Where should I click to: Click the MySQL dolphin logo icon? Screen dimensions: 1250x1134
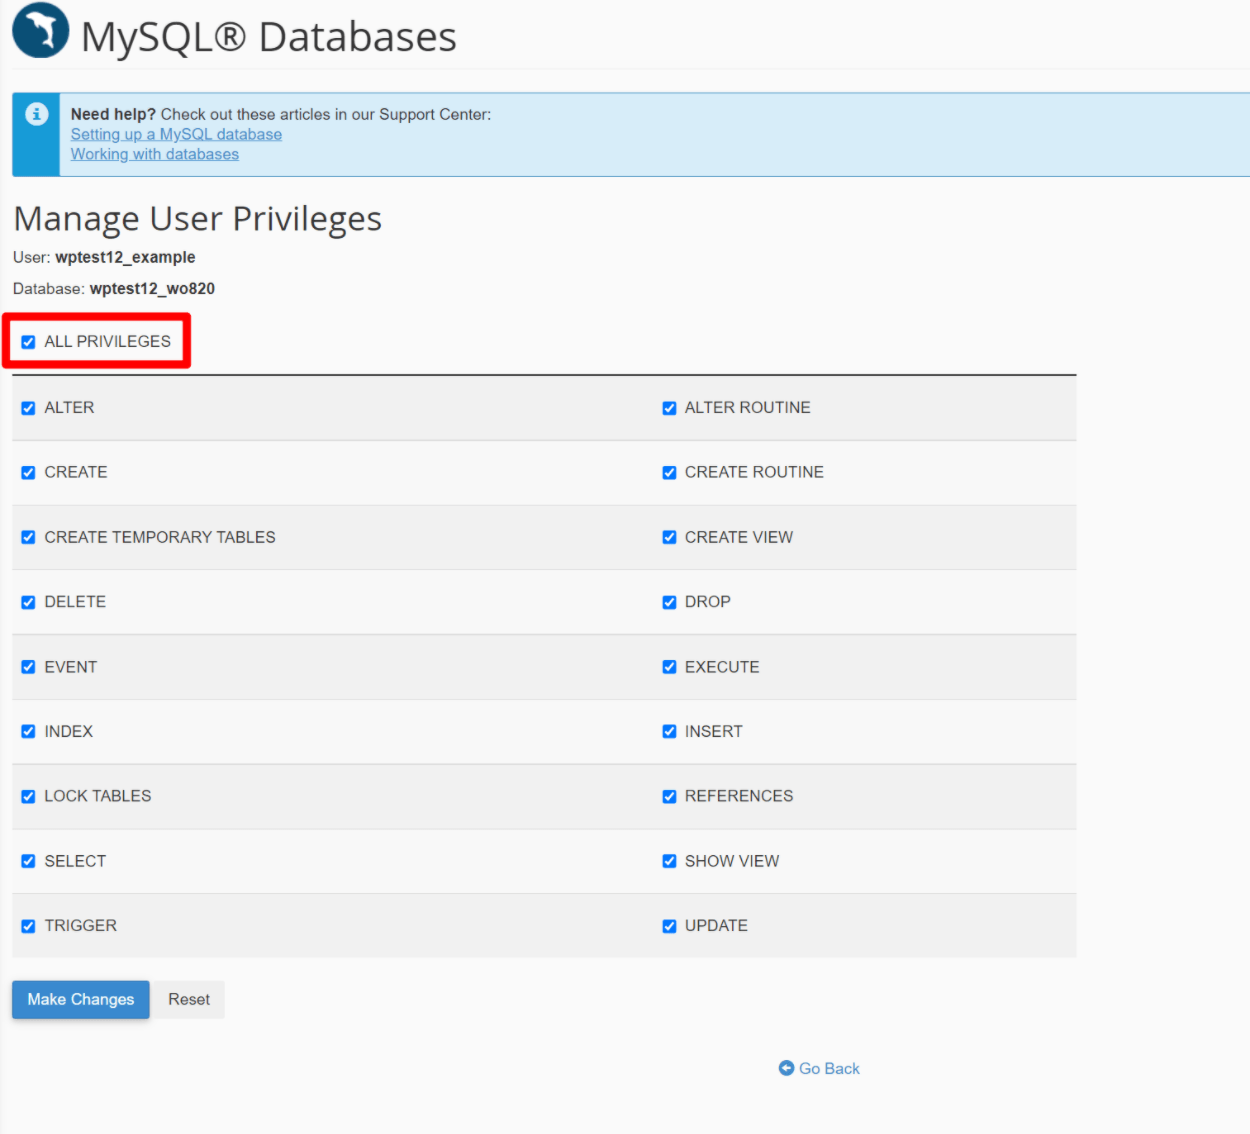coord(41,30)
